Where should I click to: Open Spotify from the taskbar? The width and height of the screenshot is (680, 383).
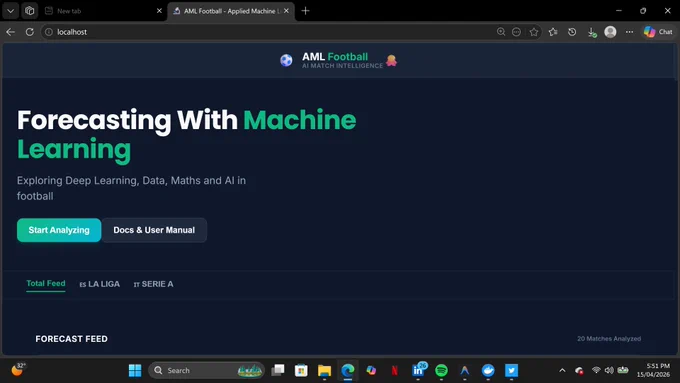[x=441, y=370]
